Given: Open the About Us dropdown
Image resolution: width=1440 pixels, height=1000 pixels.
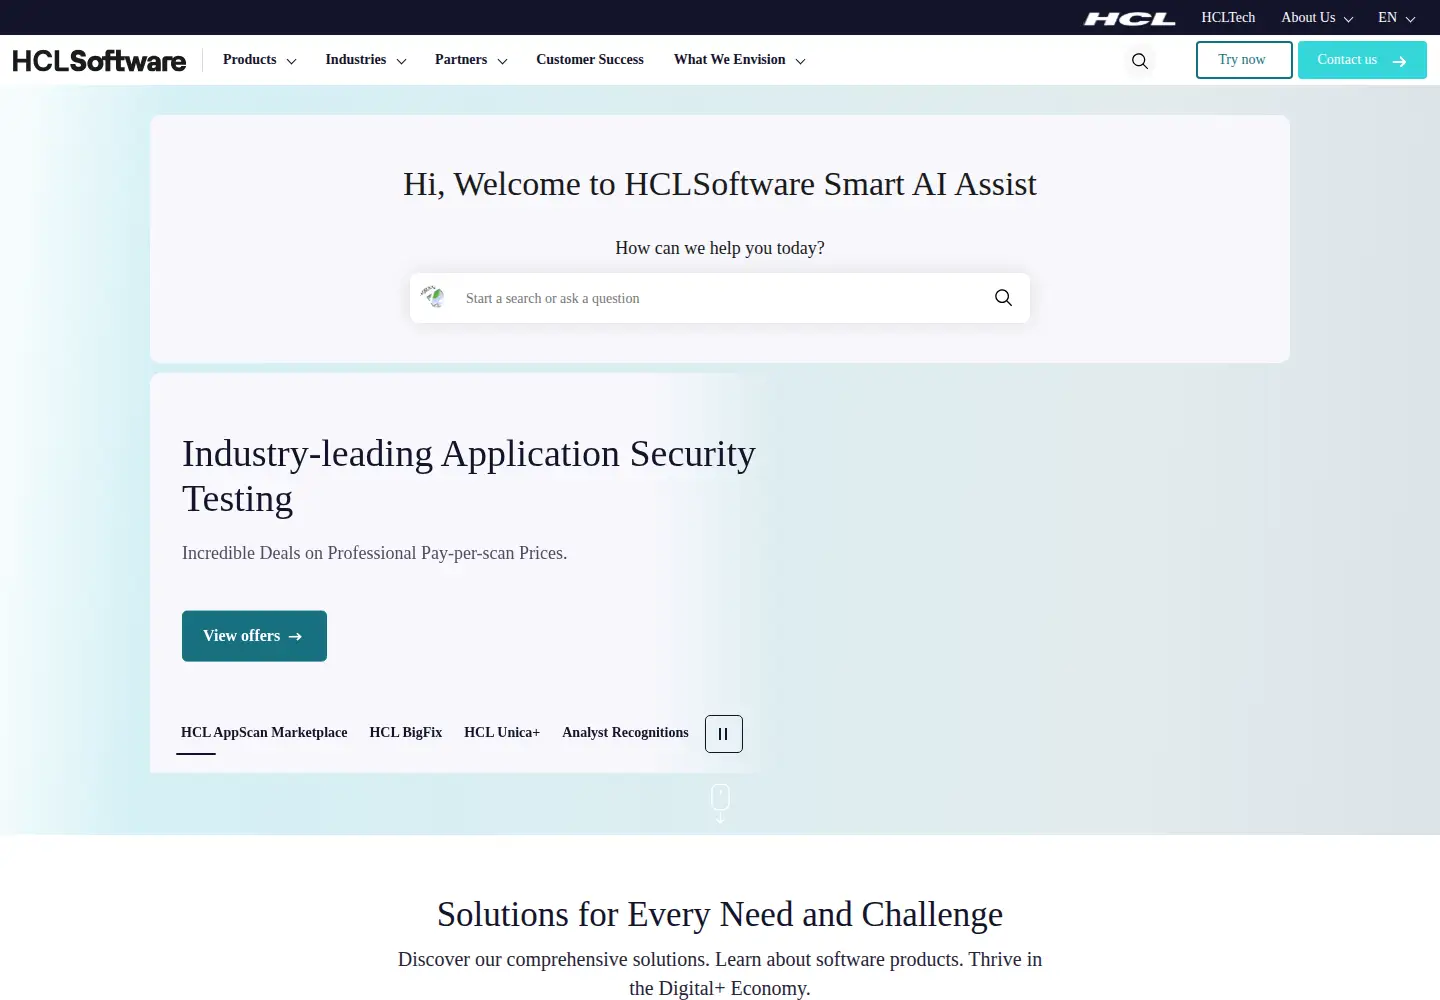Looking at the screenshot, I should pos(1317,18).
